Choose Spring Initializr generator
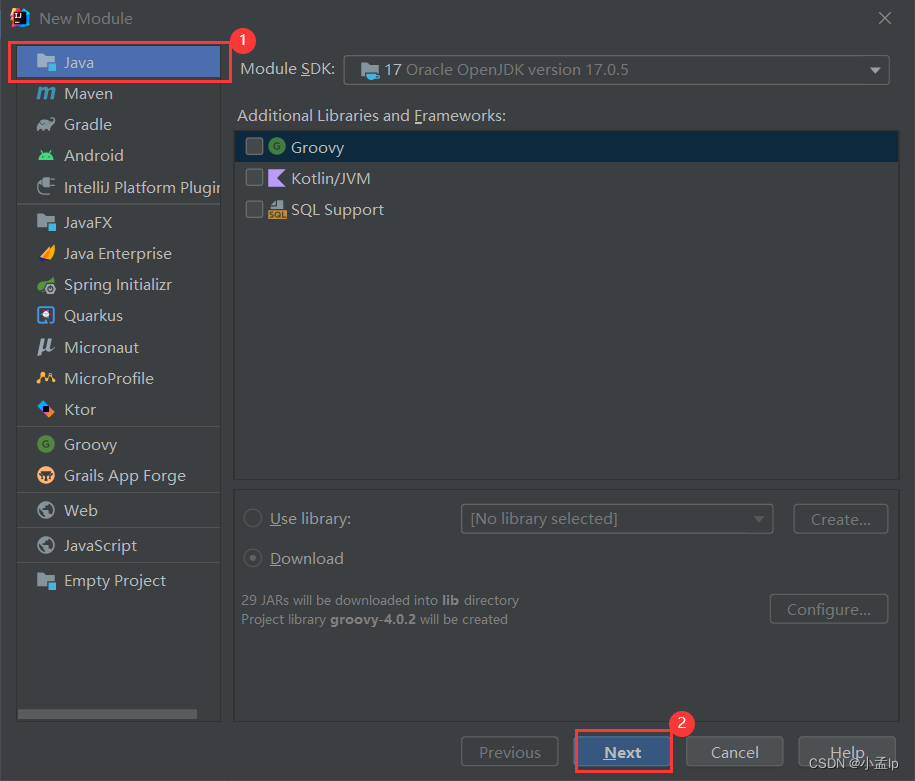 pyautogui.click(x=118, y=285)
